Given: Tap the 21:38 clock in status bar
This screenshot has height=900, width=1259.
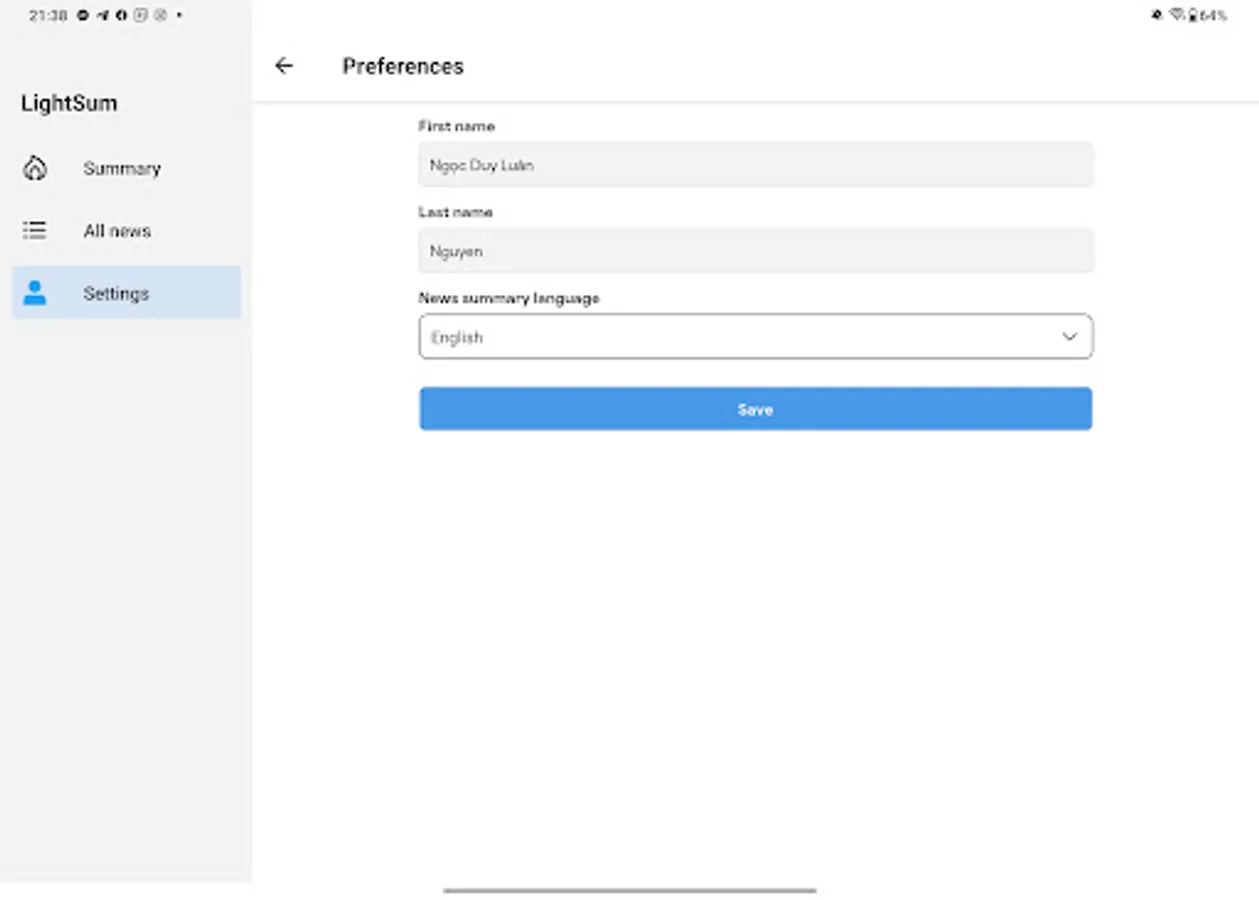Looking at the screenshot, I should click(x=48, y=15).
